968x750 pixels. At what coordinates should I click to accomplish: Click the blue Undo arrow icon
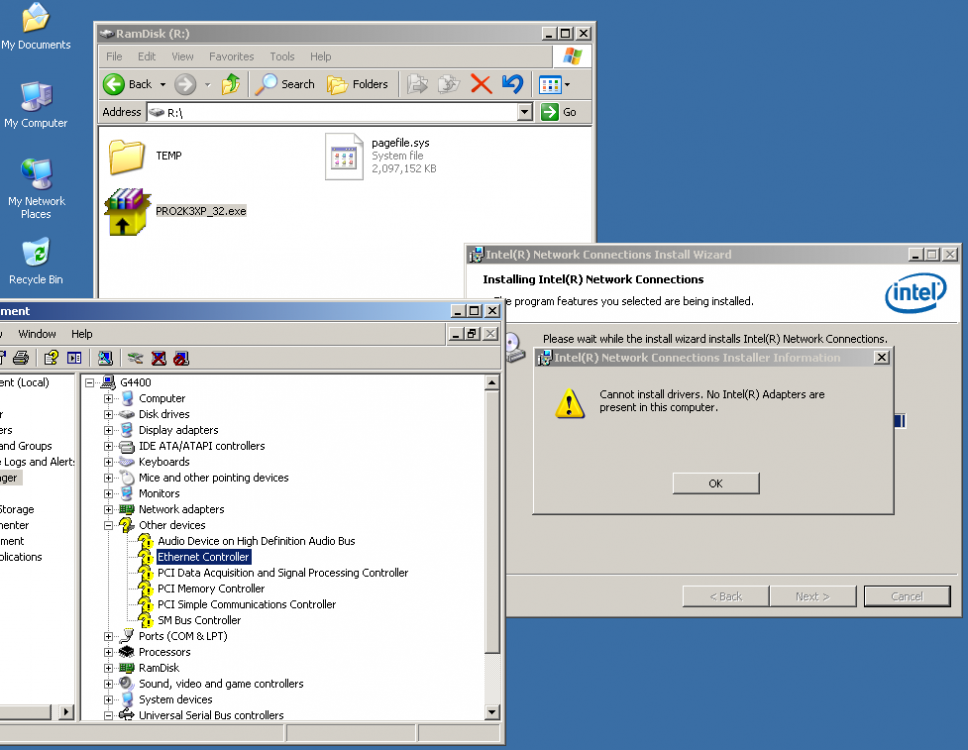tap(512, 85)
